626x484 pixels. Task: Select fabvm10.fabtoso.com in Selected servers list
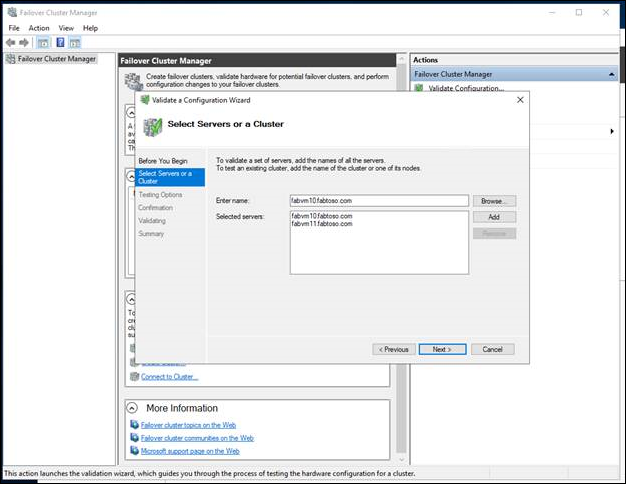coord(322,216)
